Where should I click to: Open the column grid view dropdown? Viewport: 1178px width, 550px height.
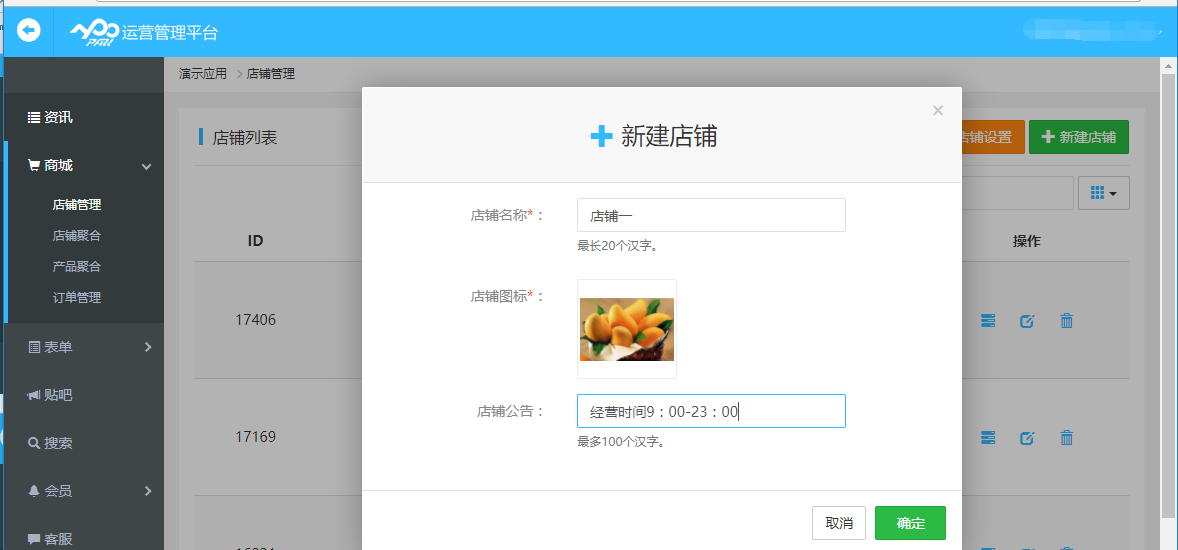(1103, 193)
